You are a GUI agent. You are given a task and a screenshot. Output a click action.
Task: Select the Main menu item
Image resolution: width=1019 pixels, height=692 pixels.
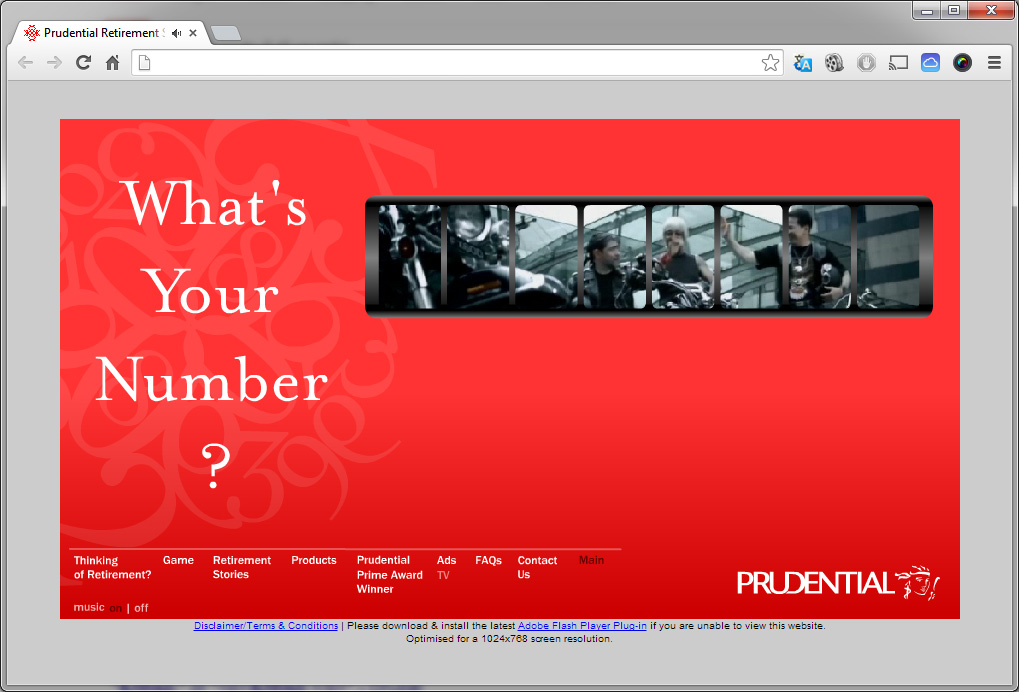(591, 560)
